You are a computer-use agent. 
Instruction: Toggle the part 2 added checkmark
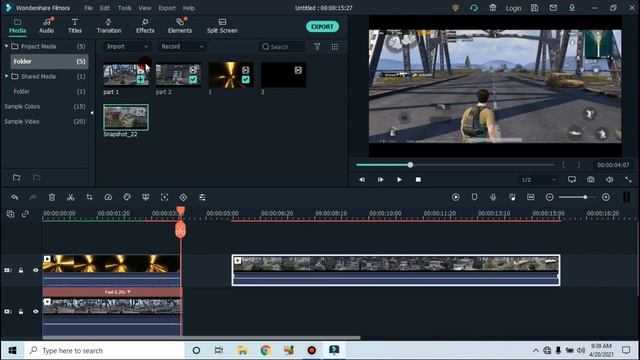pos(193,80)
